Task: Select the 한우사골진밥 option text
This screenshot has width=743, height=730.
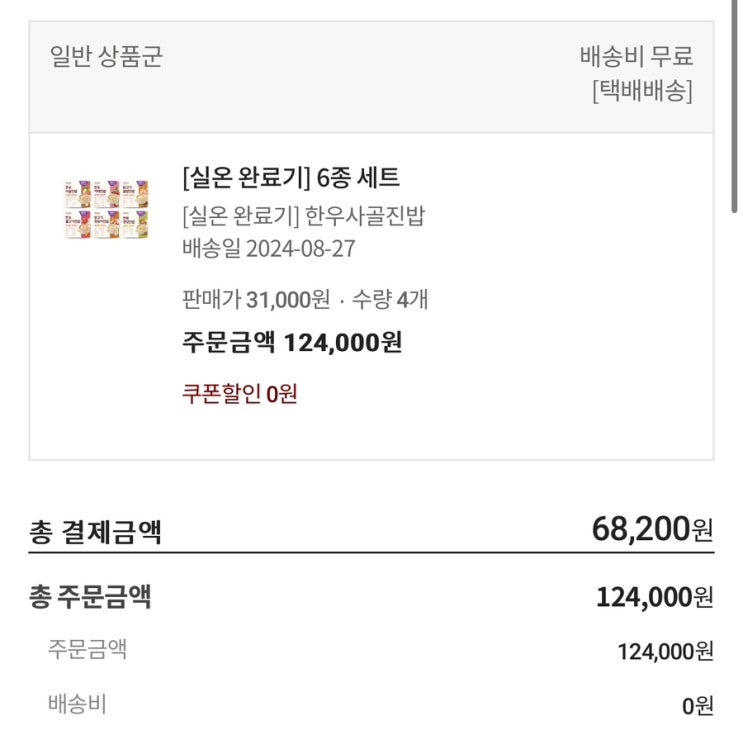Action: click(303, 215)
